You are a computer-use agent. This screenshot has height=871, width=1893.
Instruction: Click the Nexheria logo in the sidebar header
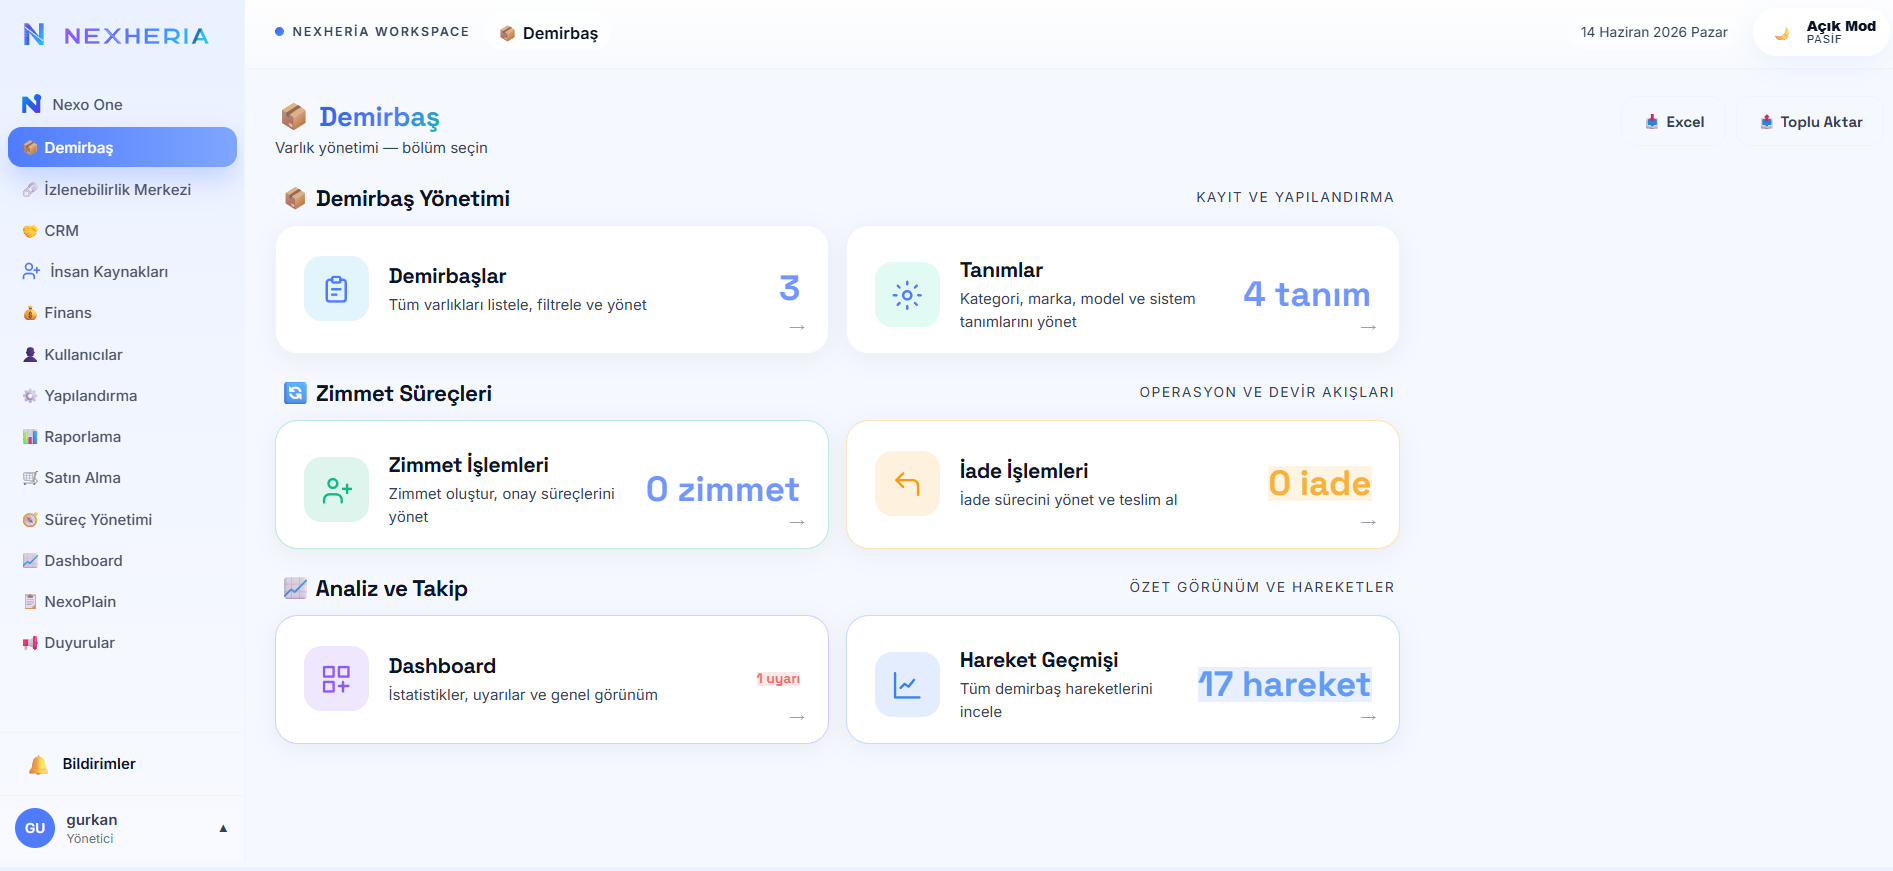[117, 36]
